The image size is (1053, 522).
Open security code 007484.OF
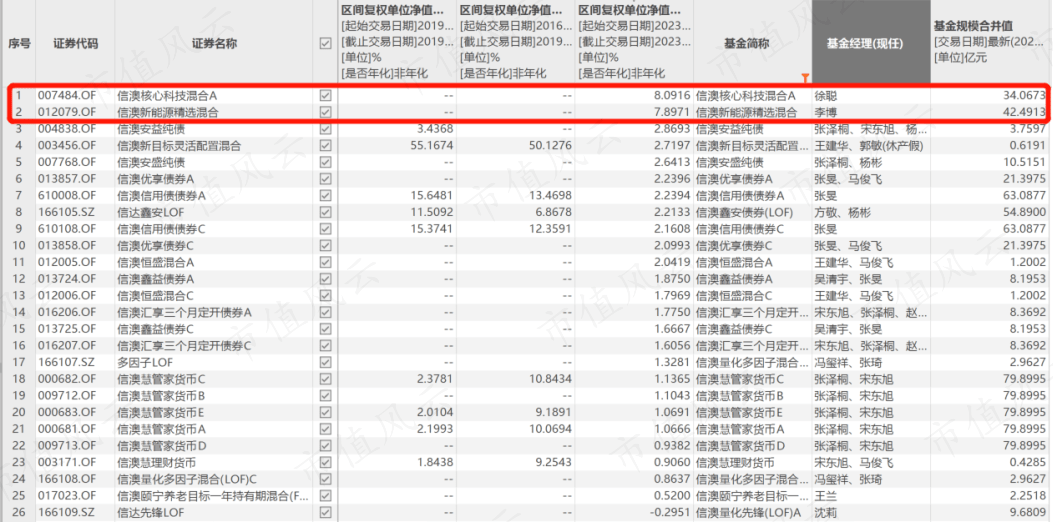[x=67, y=95]
